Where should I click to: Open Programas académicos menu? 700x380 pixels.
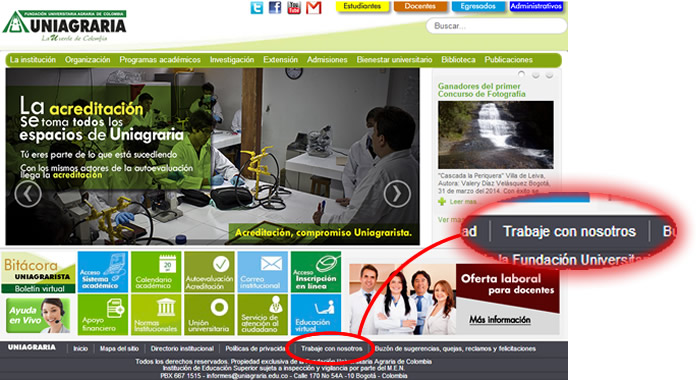[x=160, y=60]
